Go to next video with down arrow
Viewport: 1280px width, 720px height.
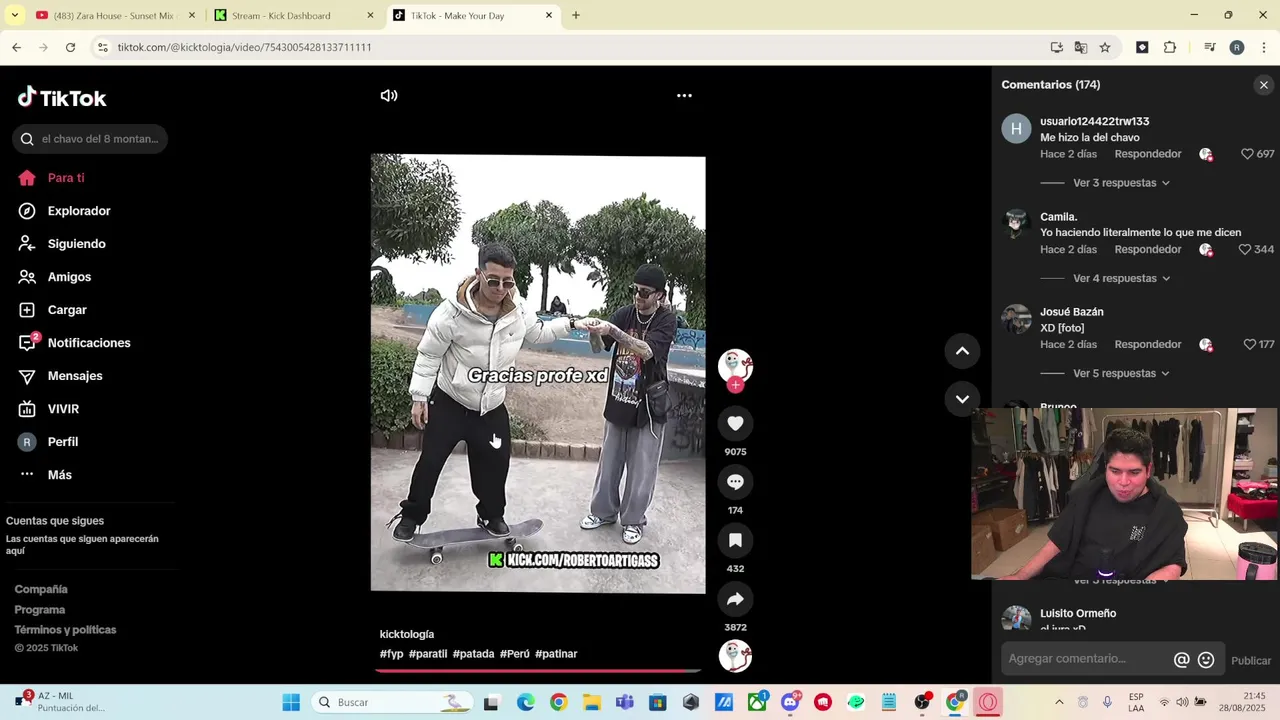click(962, 399)
